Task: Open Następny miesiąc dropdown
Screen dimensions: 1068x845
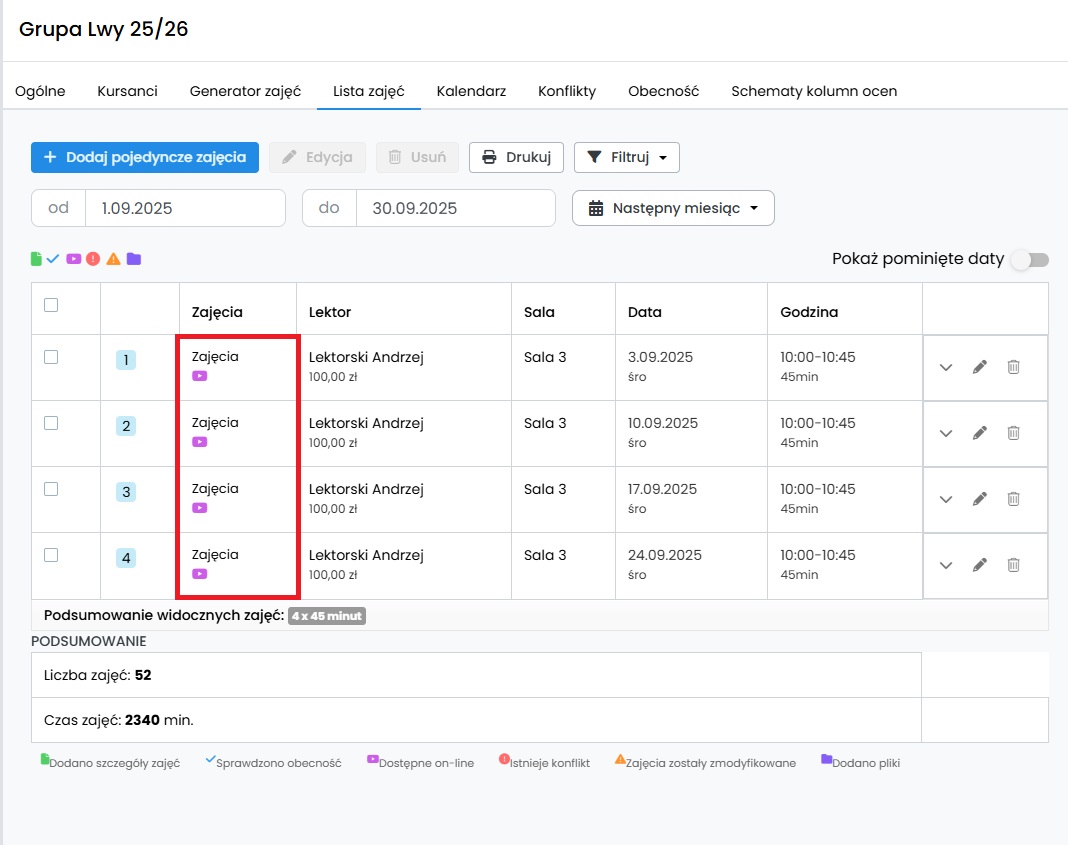Action: pos(673,208)
